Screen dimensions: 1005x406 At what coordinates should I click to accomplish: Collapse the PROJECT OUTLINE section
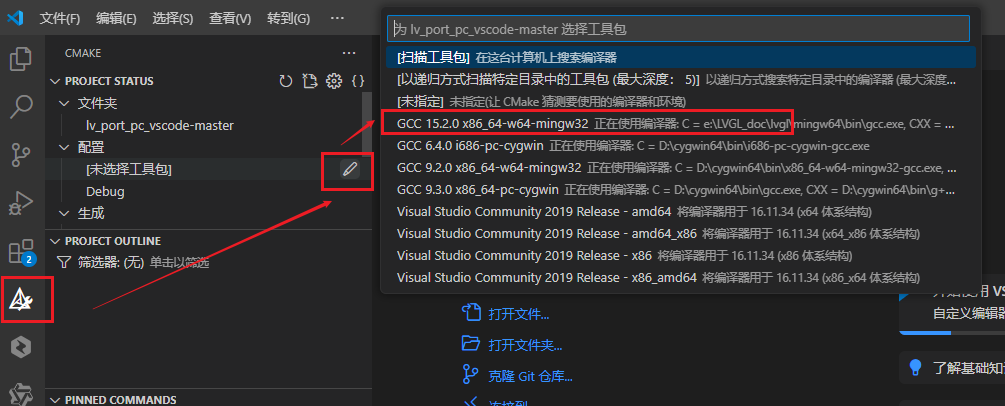[x=55, y=241]
